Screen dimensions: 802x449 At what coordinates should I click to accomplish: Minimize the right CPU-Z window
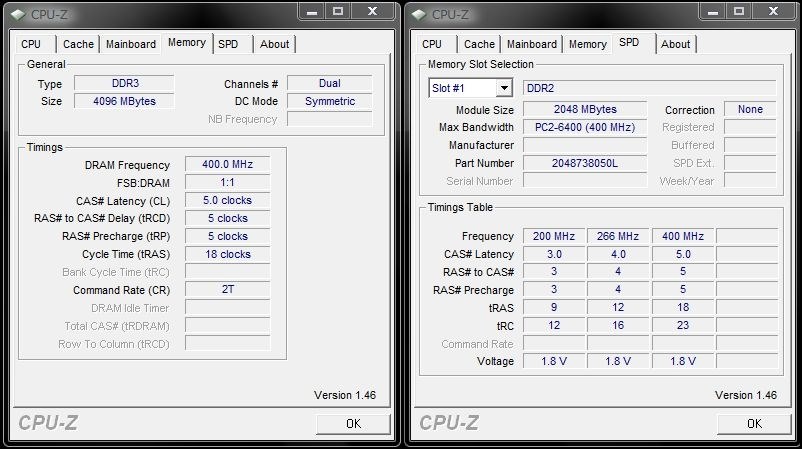[713, 11]
